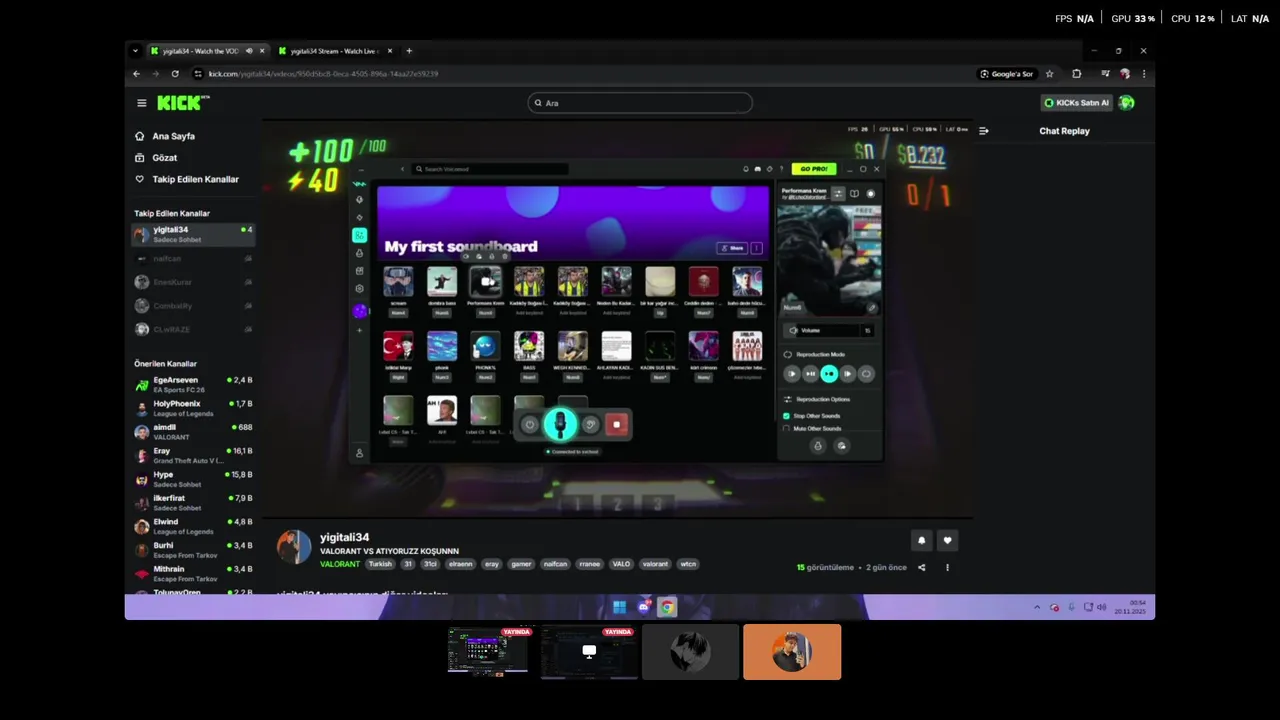Click the 'KICKs Satın Al' button

pos(1076,103)
